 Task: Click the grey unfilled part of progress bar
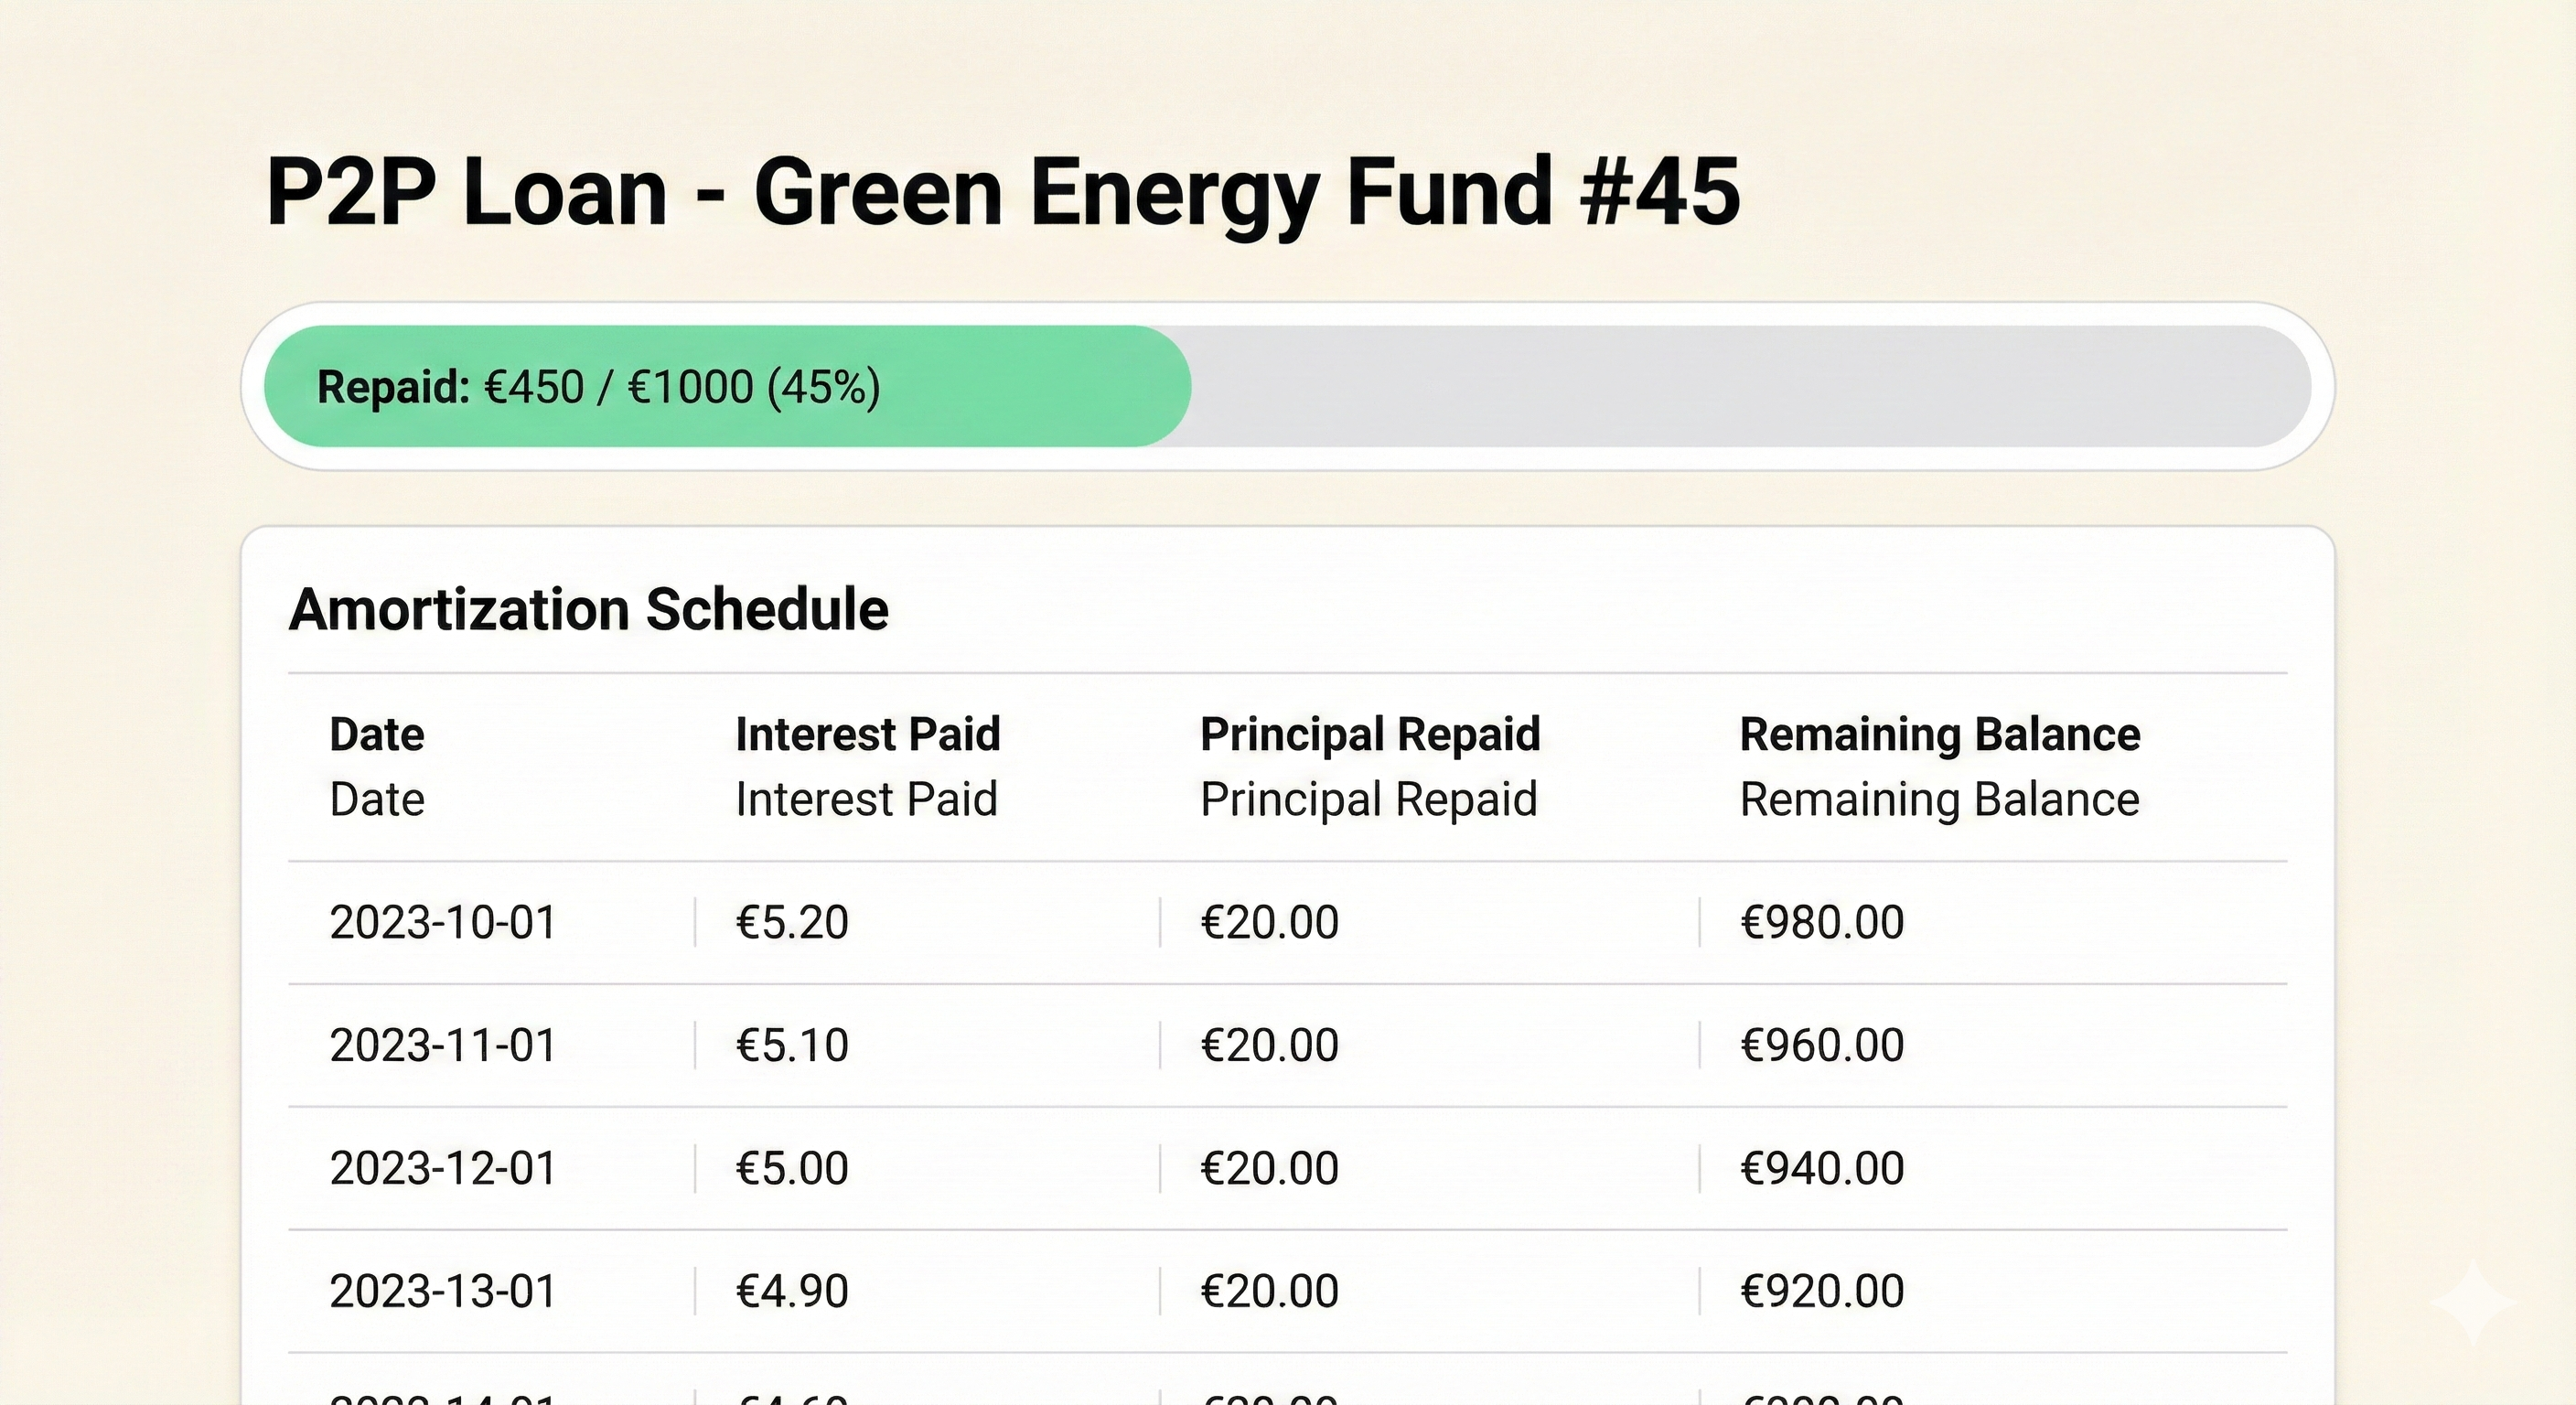tap(1750, 386)
